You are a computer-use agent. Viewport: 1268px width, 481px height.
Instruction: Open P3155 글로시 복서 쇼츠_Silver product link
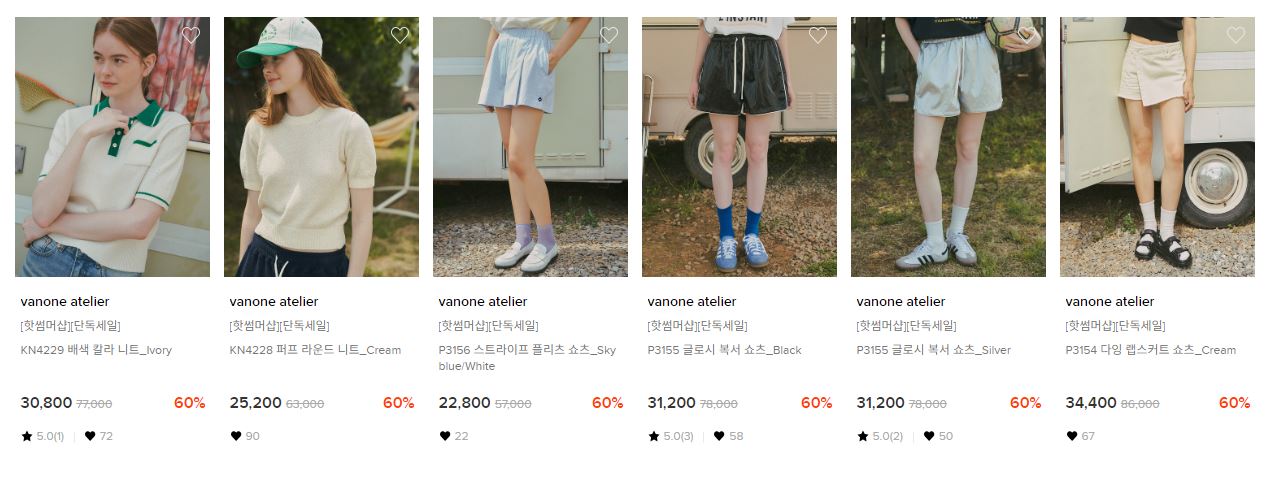(x=934, y=350)
